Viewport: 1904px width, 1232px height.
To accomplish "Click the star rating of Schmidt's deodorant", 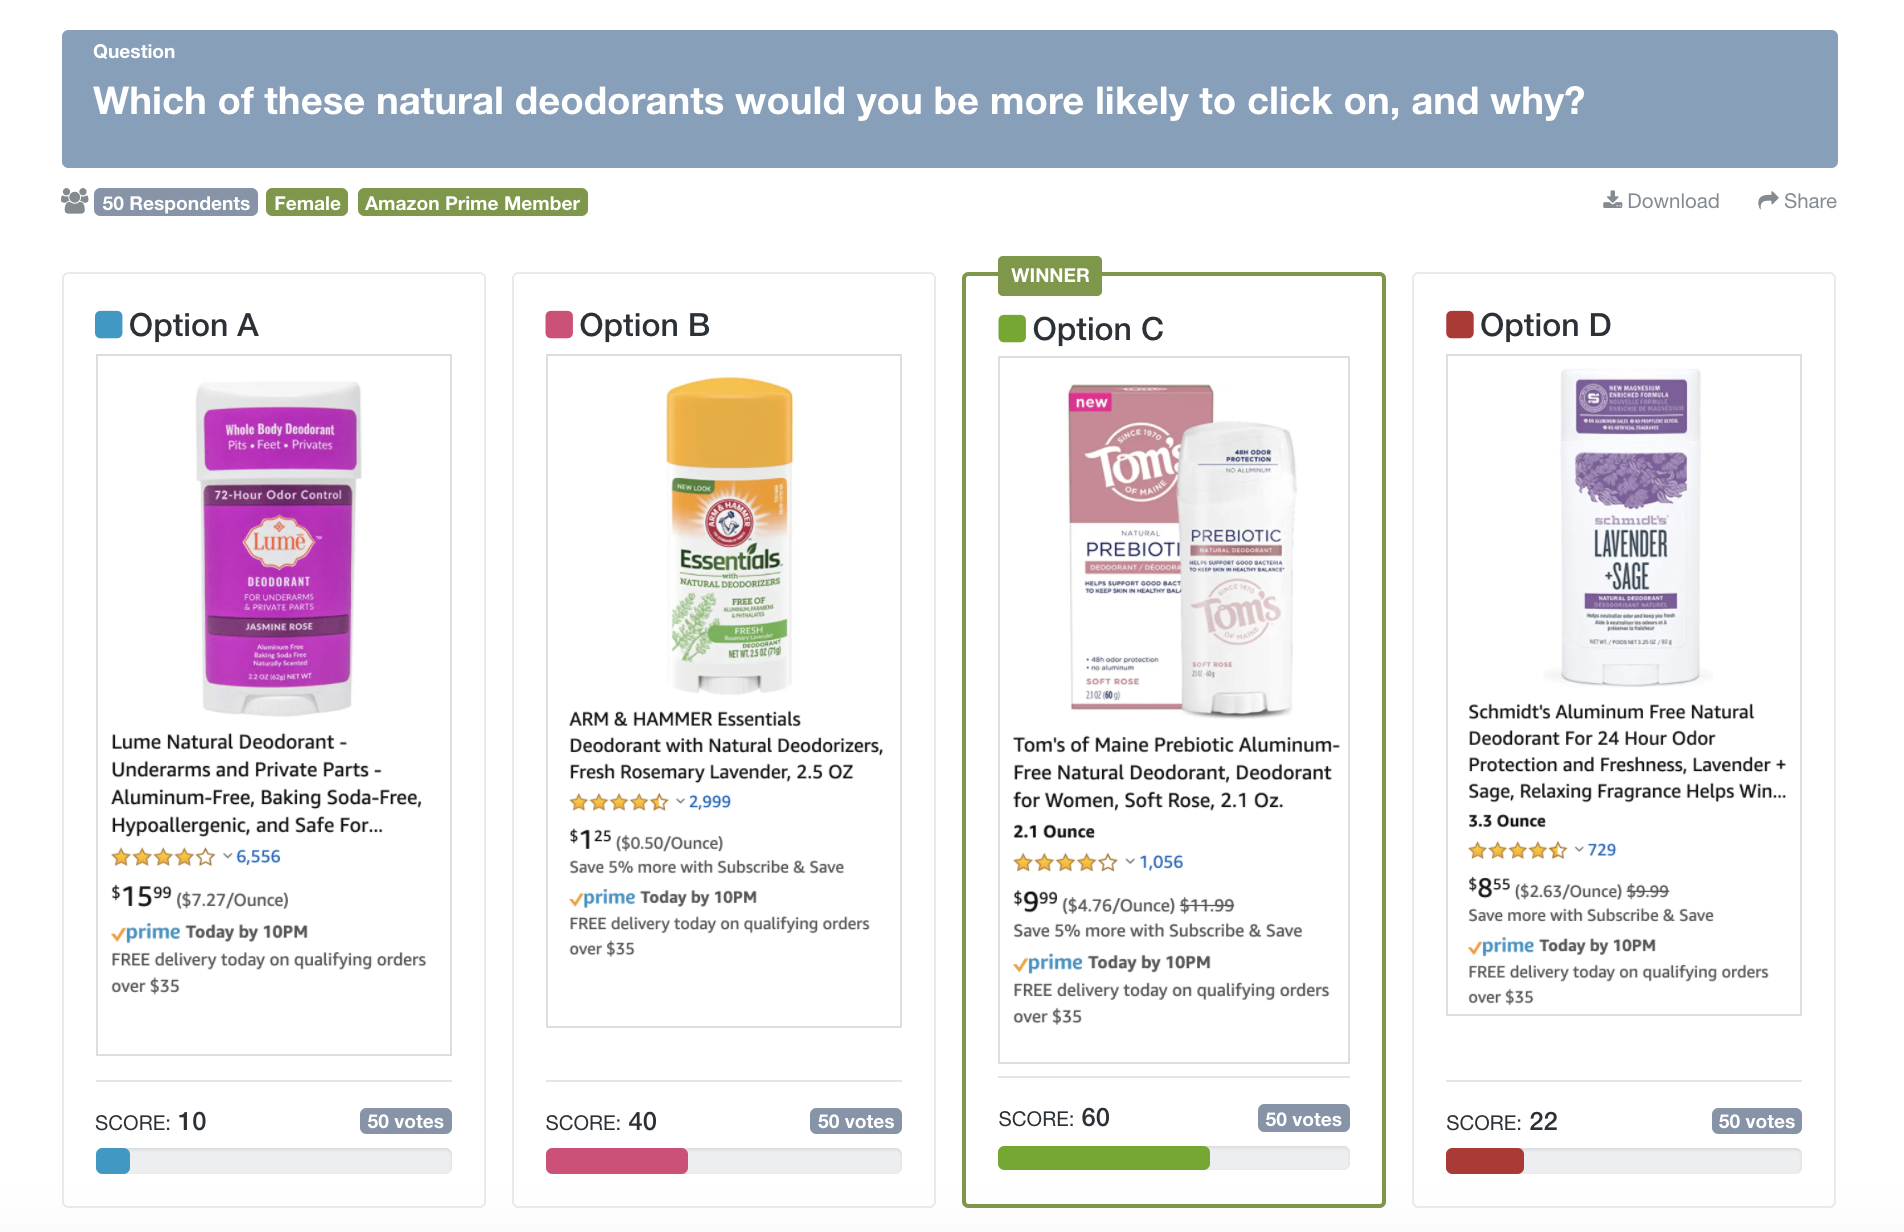I will coord(1517,850).
